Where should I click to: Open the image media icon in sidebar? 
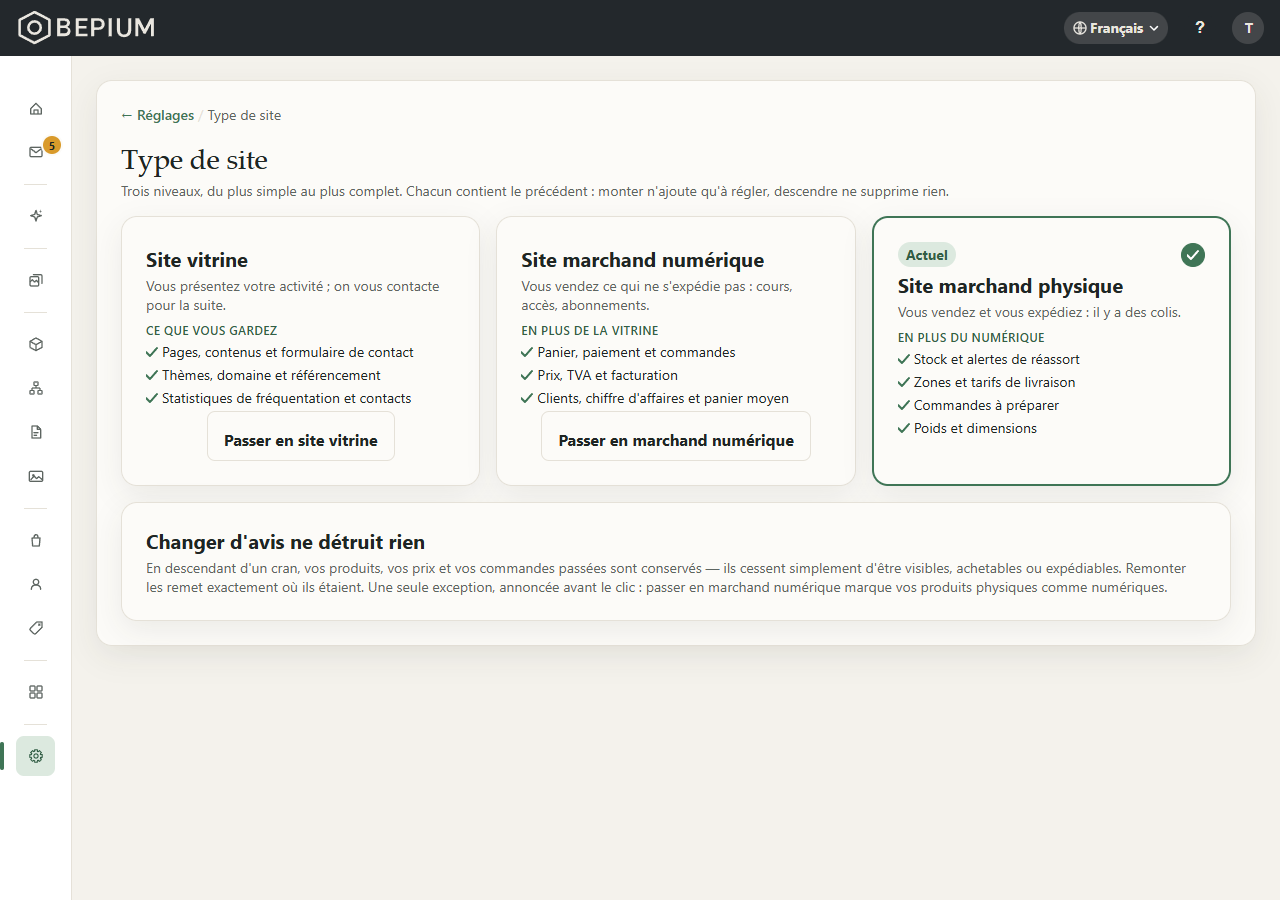pos(36,476)
